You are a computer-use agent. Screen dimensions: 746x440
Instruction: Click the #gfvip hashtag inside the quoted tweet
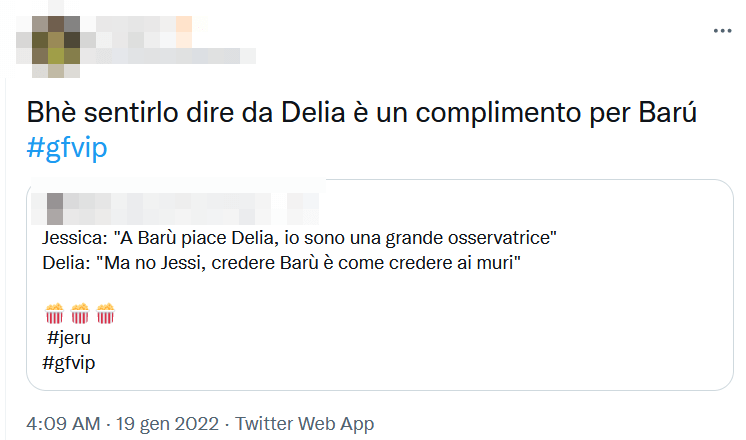(69, 362)
